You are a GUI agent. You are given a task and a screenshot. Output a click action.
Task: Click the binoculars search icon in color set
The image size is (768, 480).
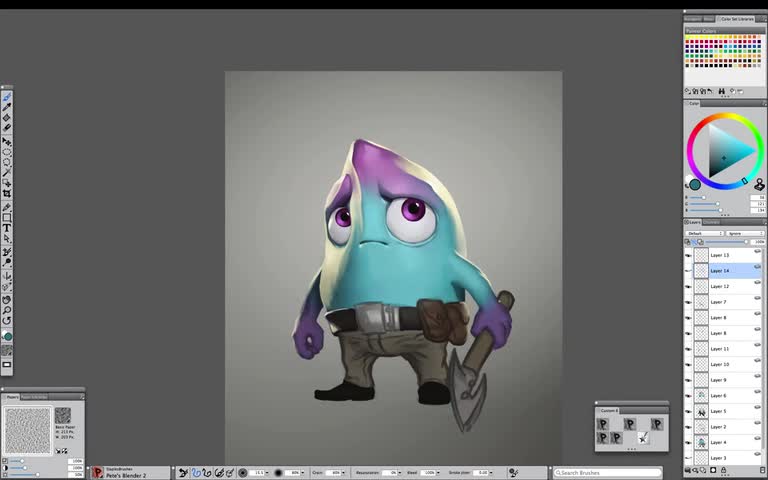point(721,91)
